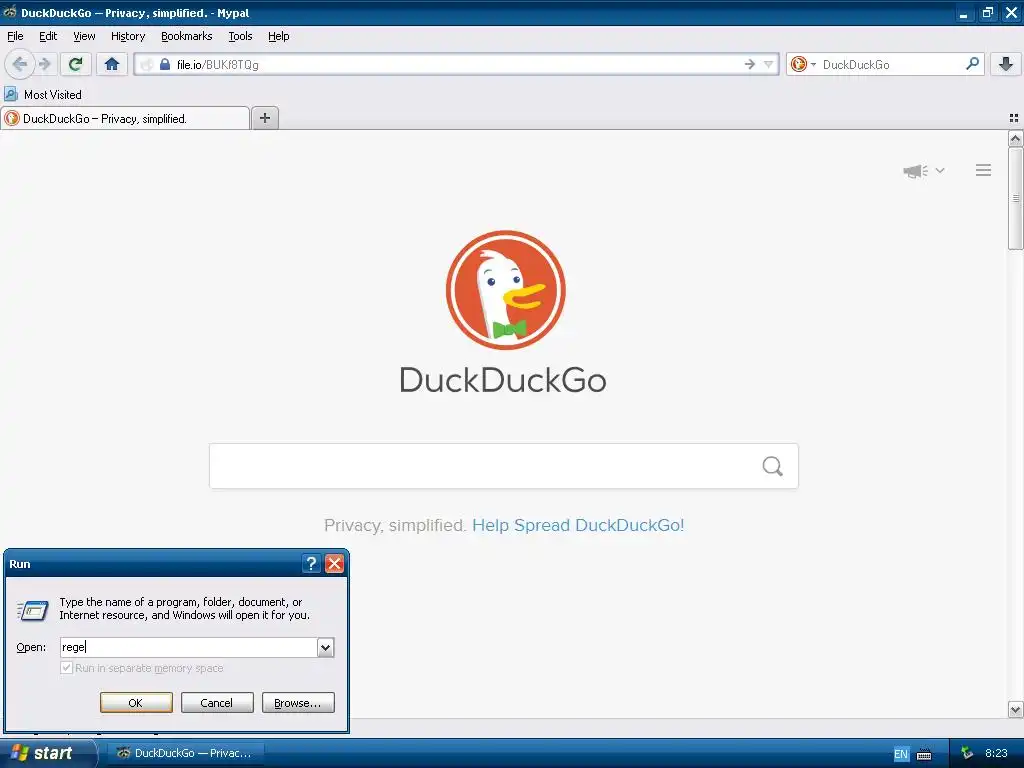Open the Edit menu

click(x=48, y=36)
